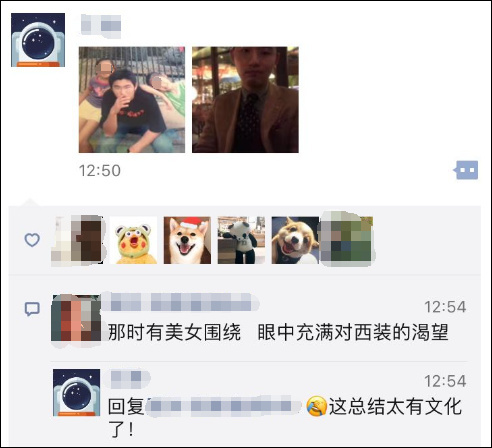Viewport: 492px width, 448px height.
Task: Open the smiling corgi liker avatar
Action: pos(295,240)
